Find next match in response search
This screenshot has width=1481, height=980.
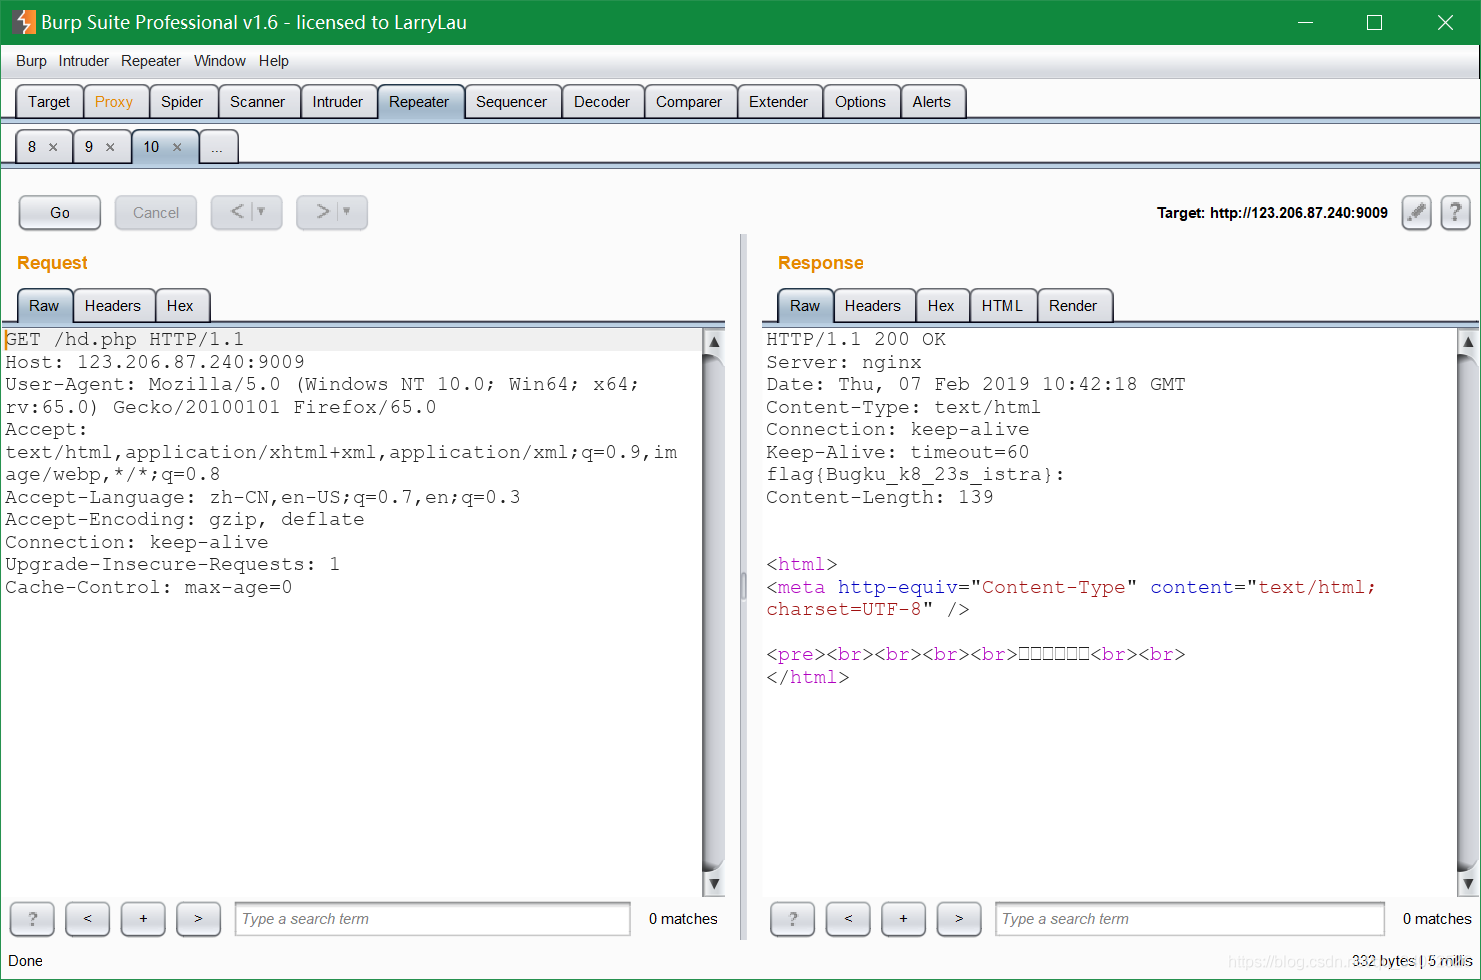pyautogui.click(x=959, y=918)
